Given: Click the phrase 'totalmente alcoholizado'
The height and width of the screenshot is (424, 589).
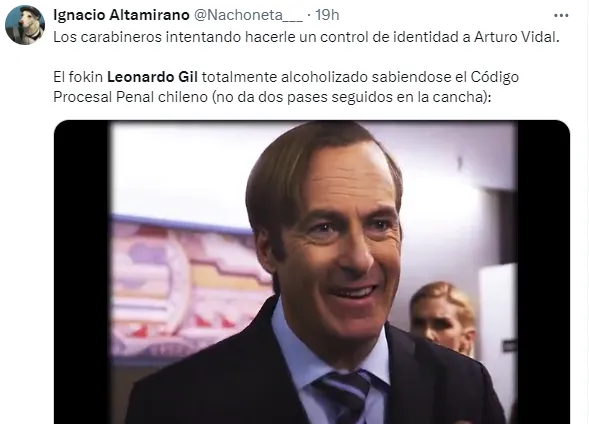Looking at the screenshot, I should point(285,77).
